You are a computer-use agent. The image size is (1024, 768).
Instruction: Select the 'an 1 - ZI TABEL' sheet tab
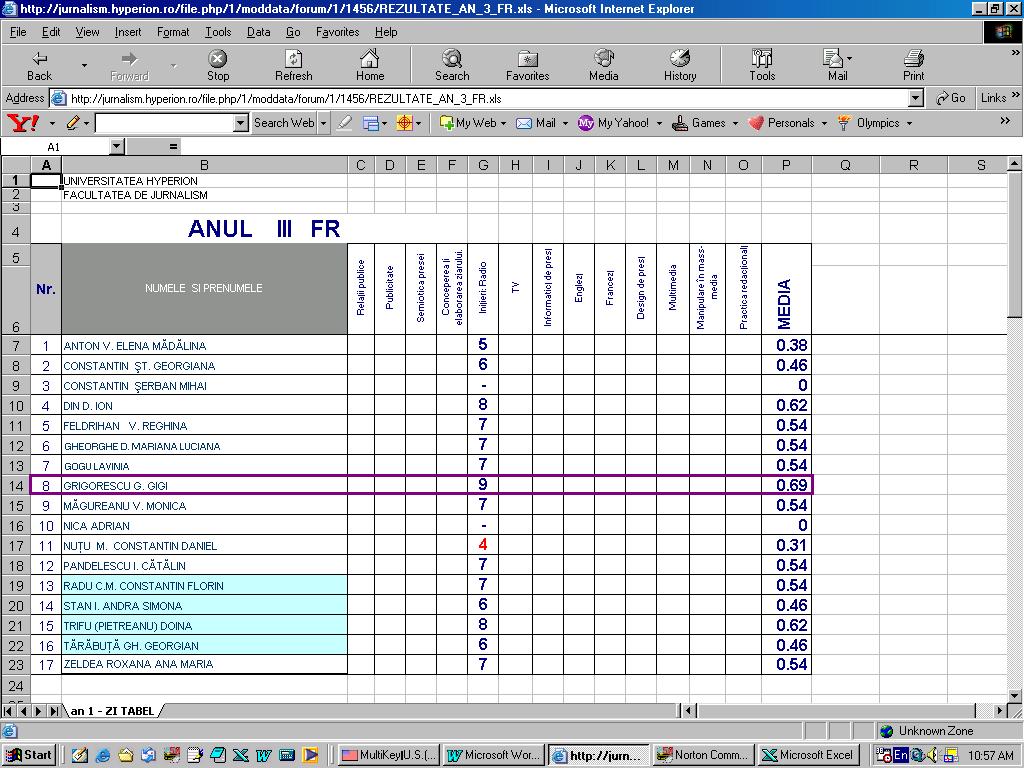point(112,711)
